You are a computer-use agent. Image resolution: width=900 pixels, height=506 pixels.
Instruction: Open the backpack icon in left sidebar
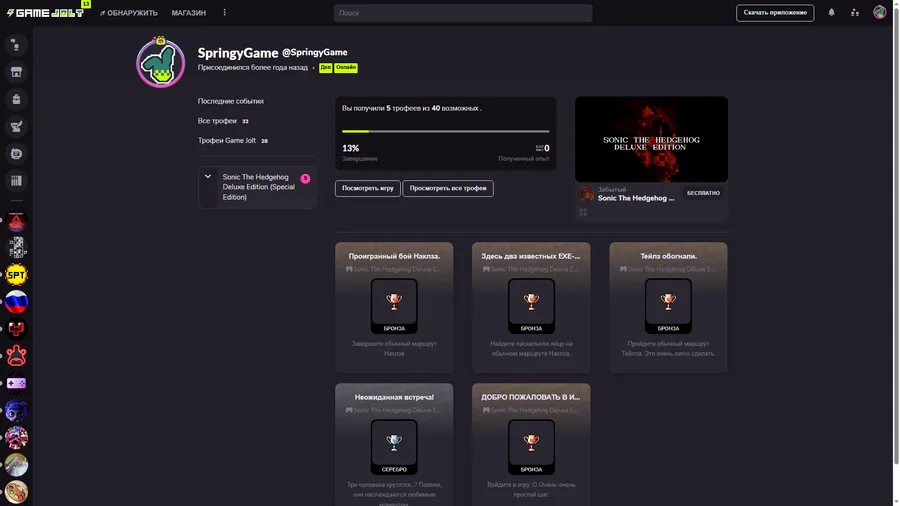(16, 99)
